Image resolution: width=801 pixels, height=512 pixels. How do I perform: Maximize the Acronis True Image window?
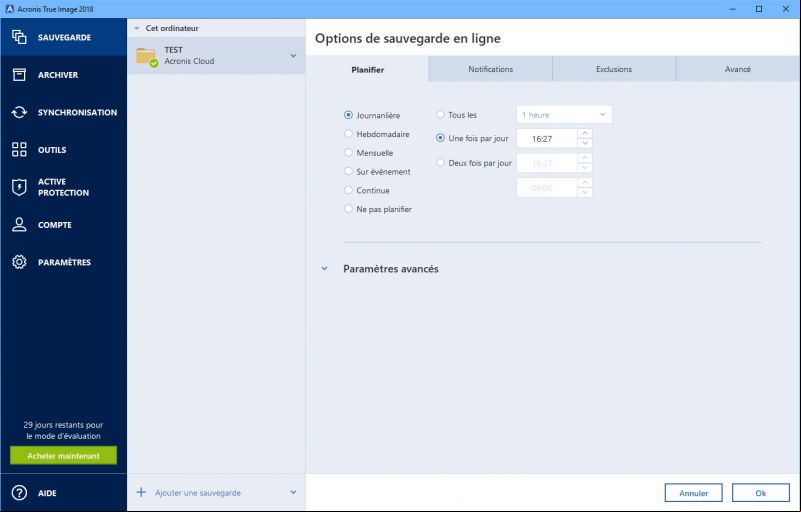pos(759,9)
